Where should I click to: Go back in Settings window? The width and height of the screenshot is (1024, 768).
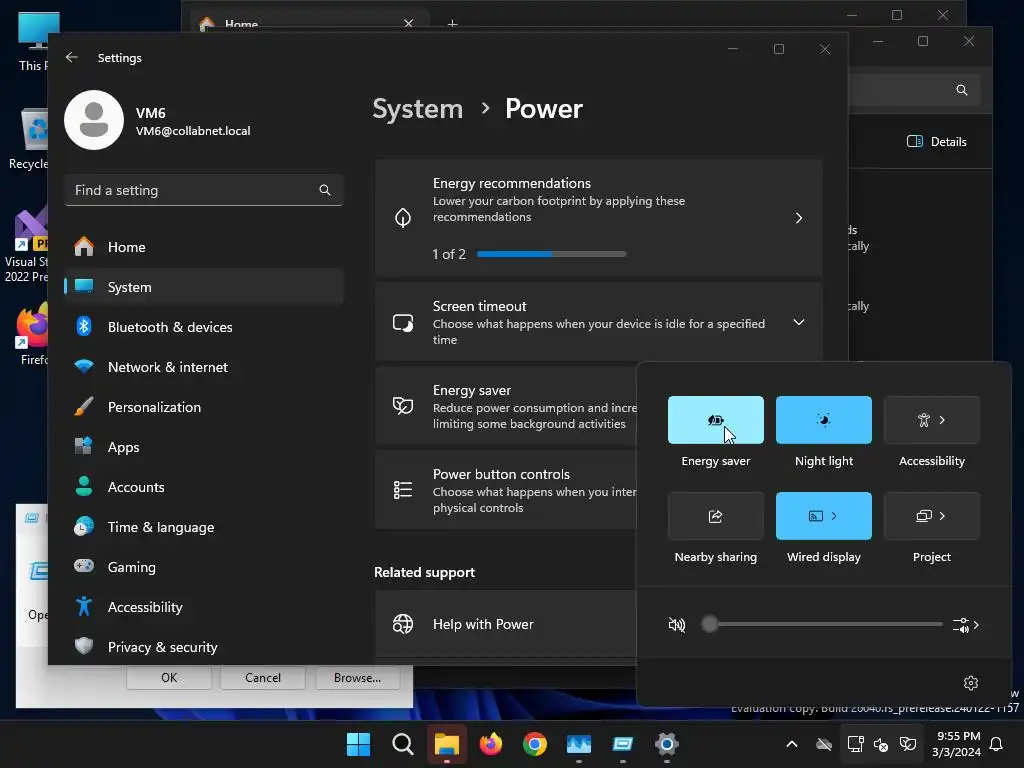(x=72, y=57)
